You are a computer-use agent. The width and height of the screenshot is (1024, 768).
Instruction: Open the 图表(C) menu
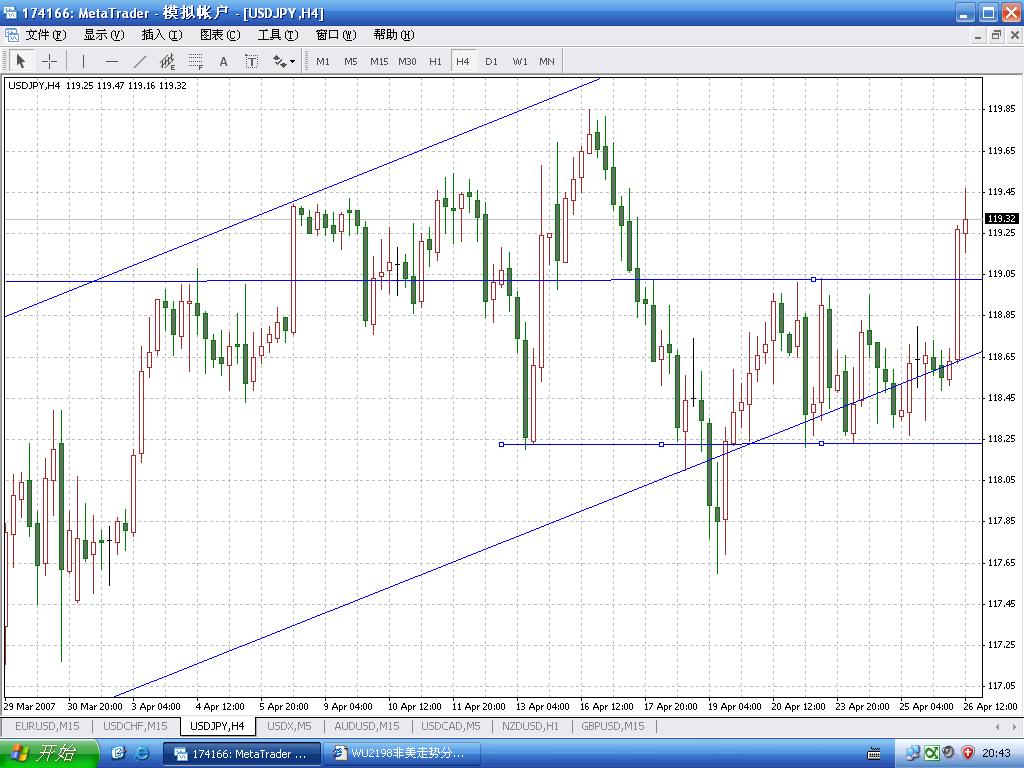click(x=220, y=35)
